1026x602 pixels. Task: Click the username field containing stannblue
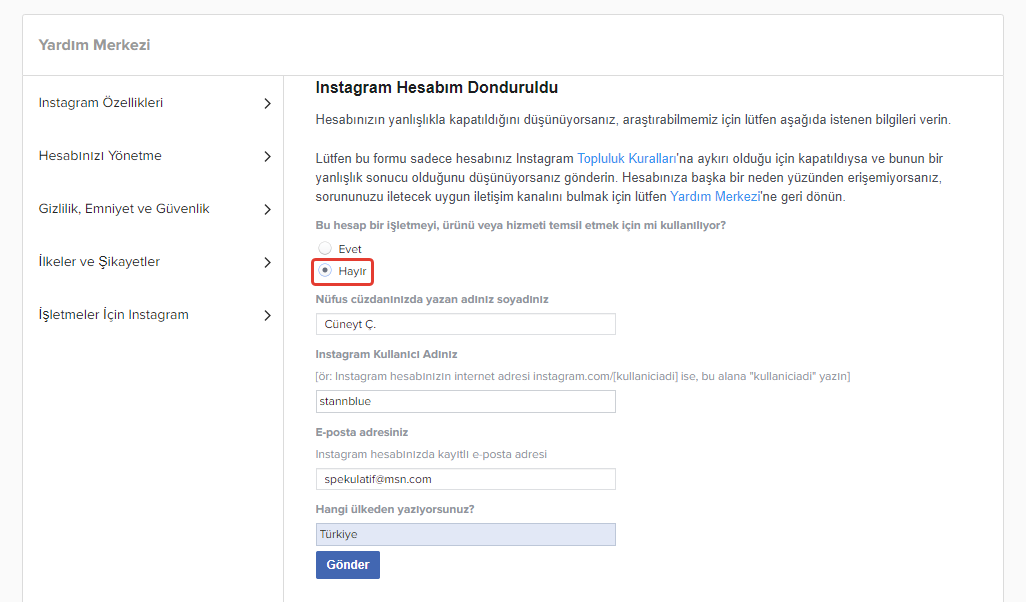tap(465, 401)
